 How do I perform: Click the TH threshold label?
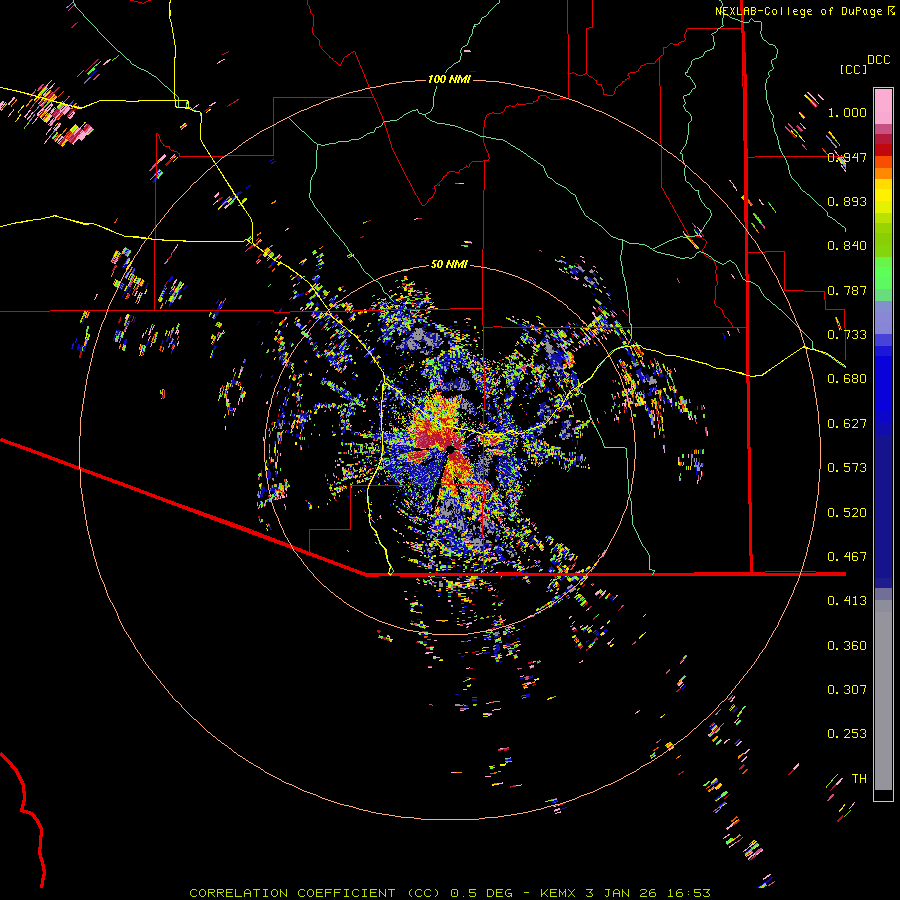tap(859, 779)
